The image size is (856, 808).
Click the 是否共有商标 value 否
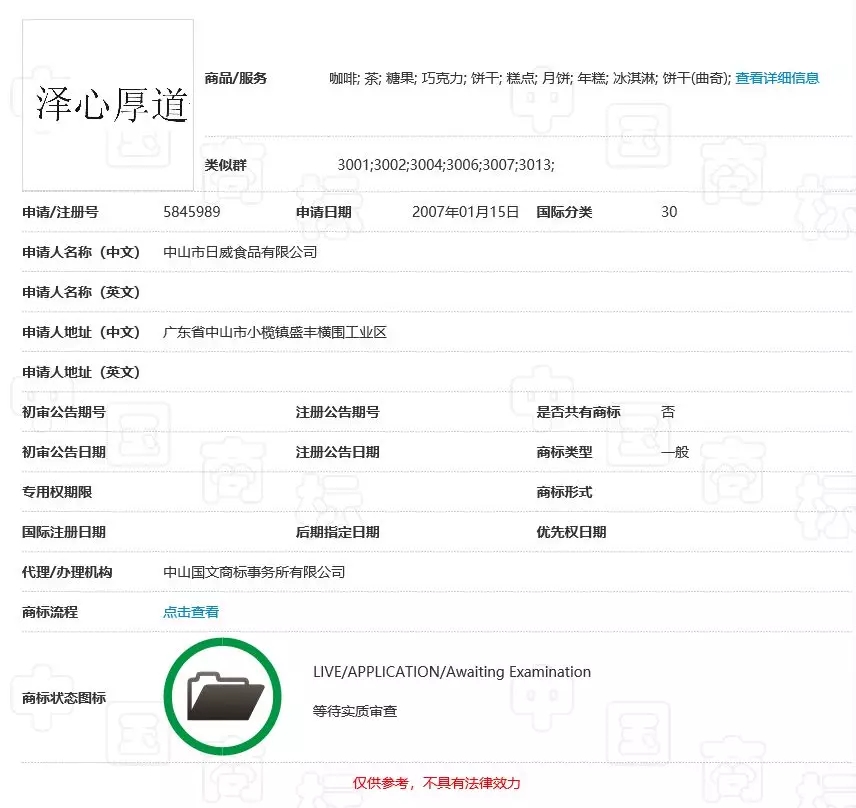[668, 412]
